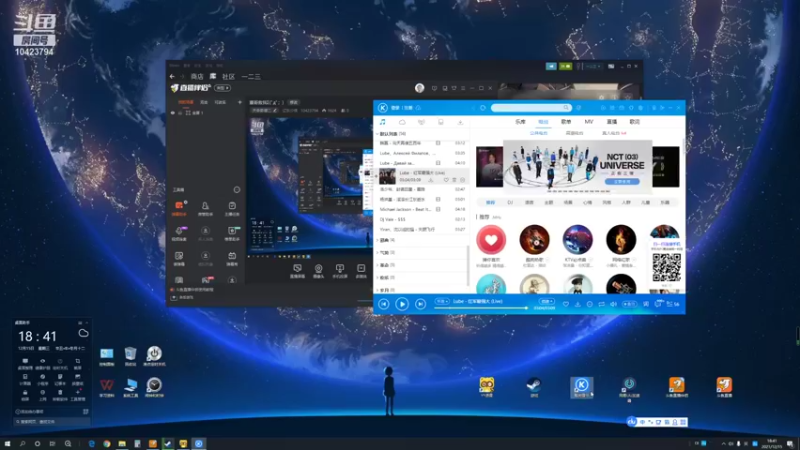This screenshot has width=800, height=450.
Task: Favorite the song using the player bar heart
Action: pyautogui.click(x=566, y=304)
